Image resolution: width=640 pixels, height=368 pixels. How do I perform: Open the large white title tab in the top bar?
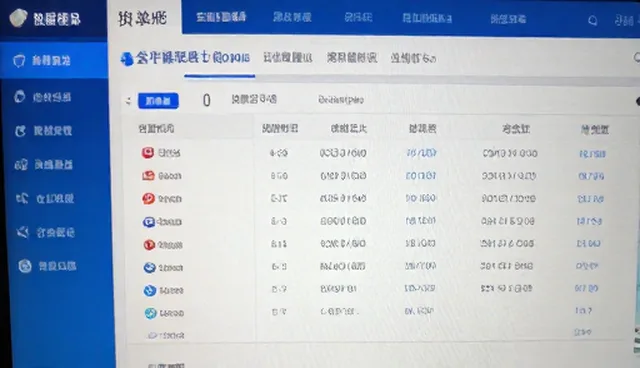(x=144, y=18)
